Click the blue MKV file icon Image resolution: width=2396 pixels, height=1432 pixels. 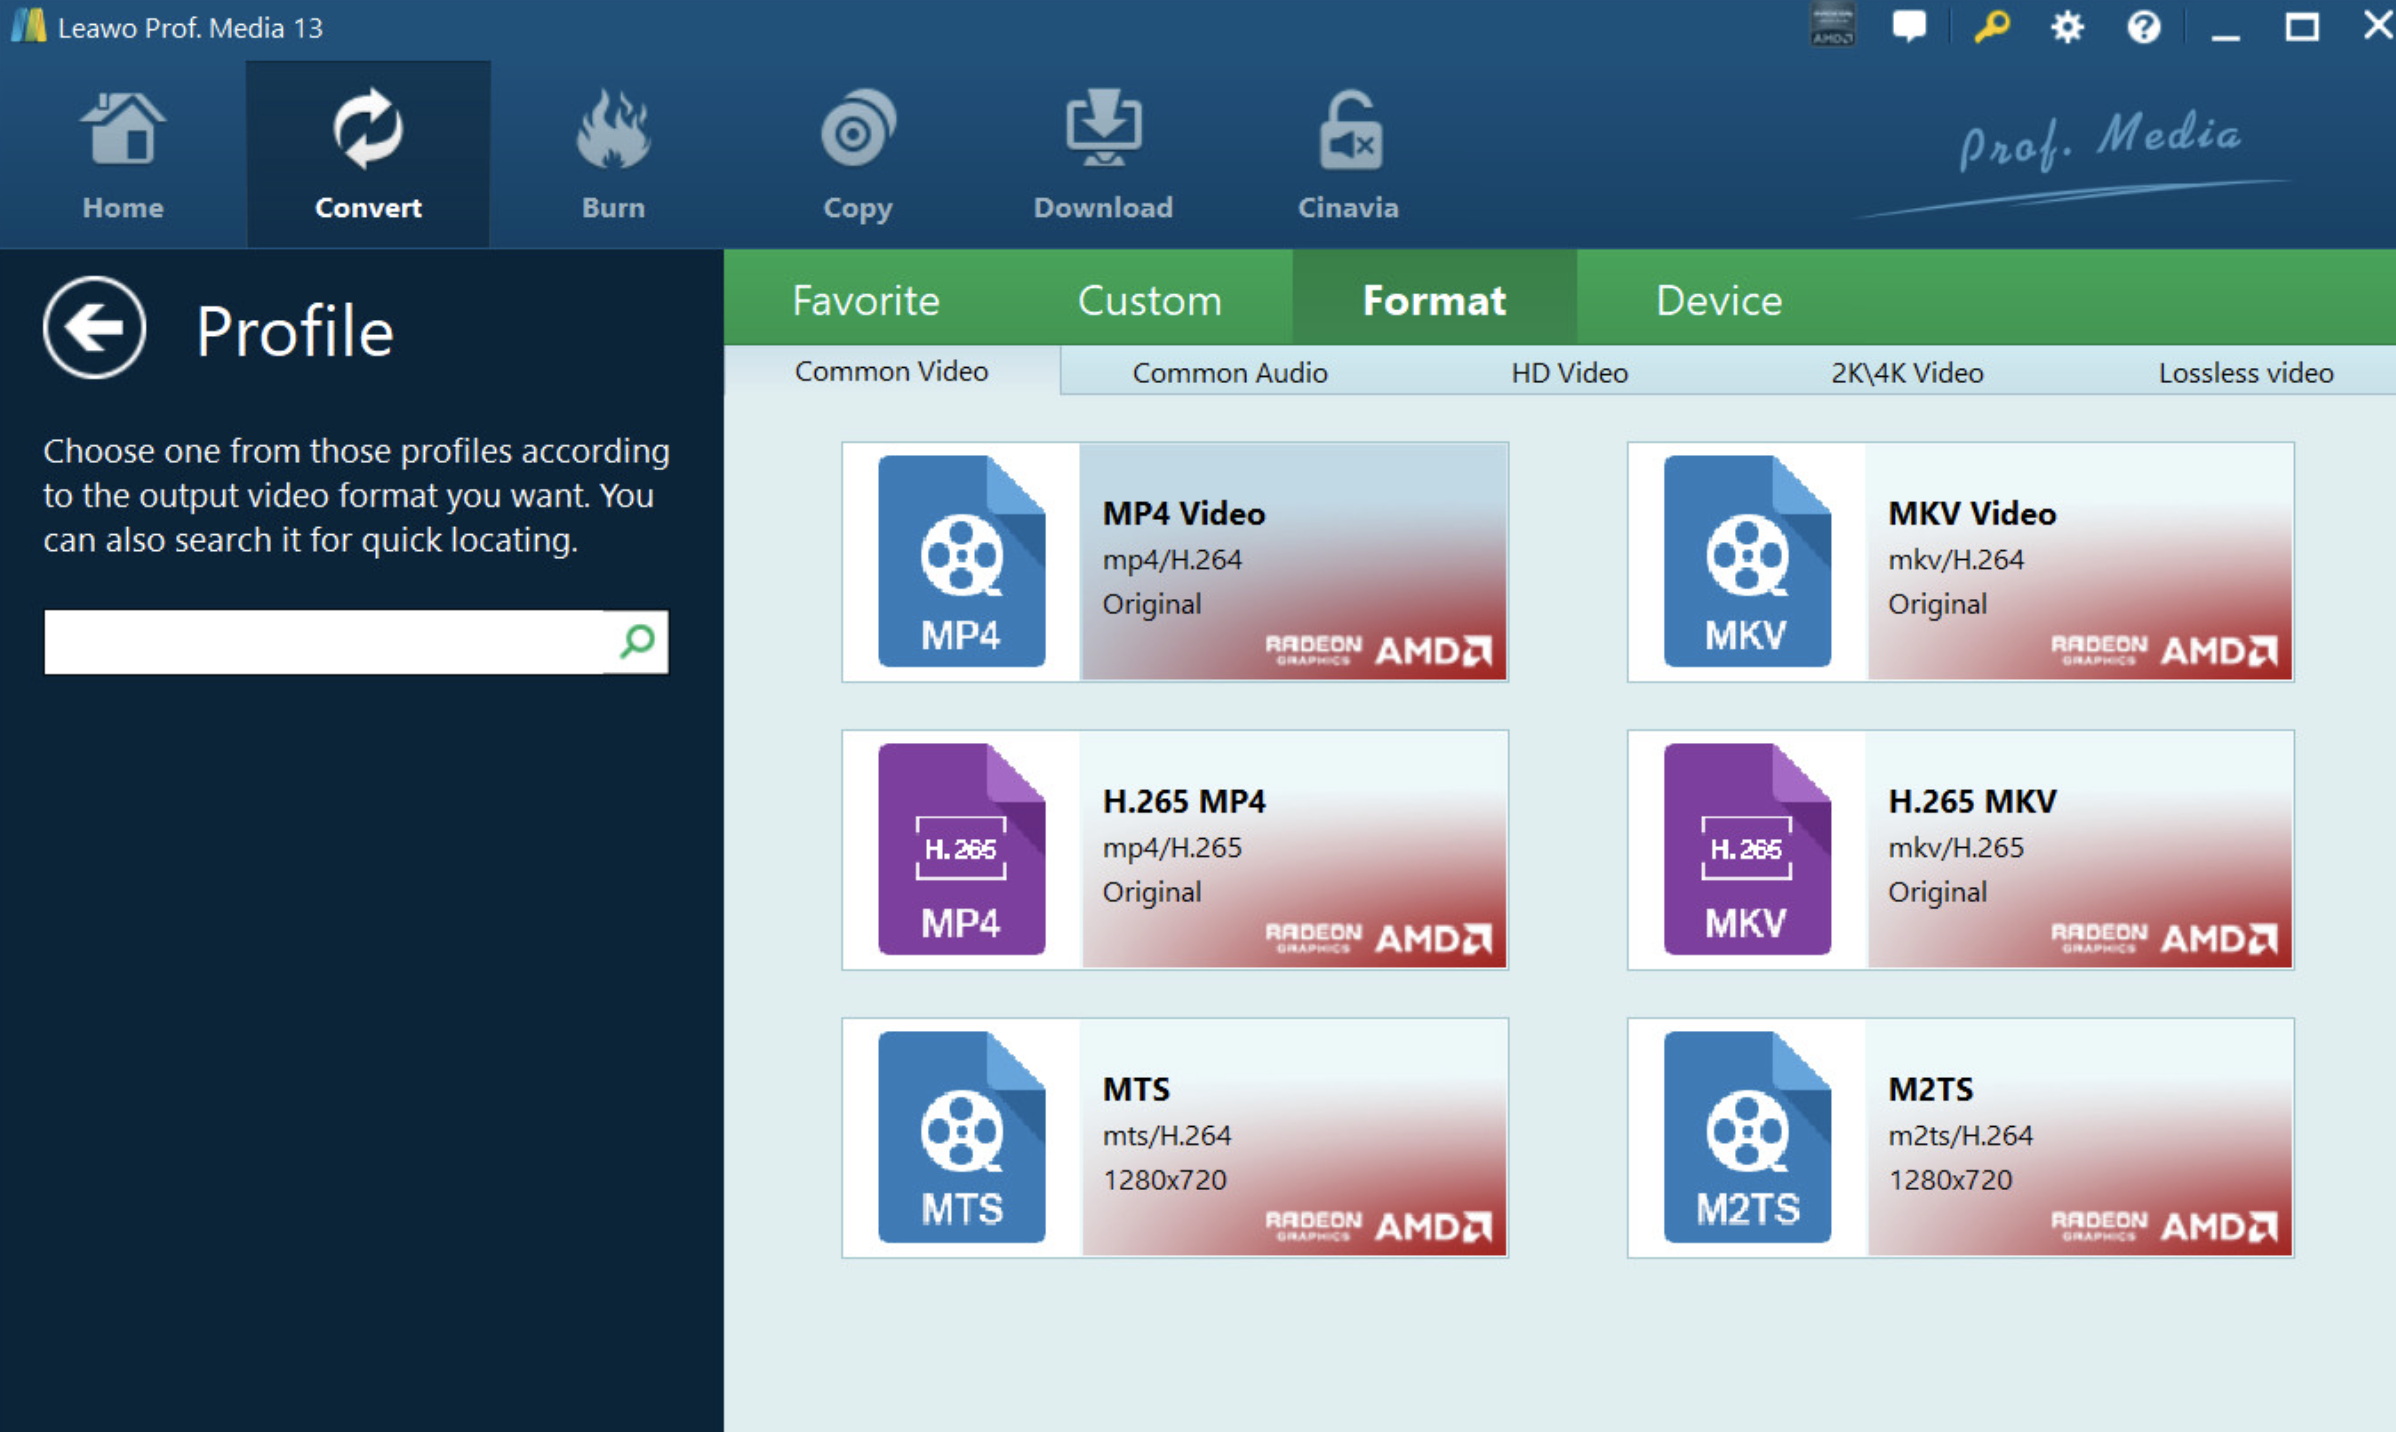1747,561
